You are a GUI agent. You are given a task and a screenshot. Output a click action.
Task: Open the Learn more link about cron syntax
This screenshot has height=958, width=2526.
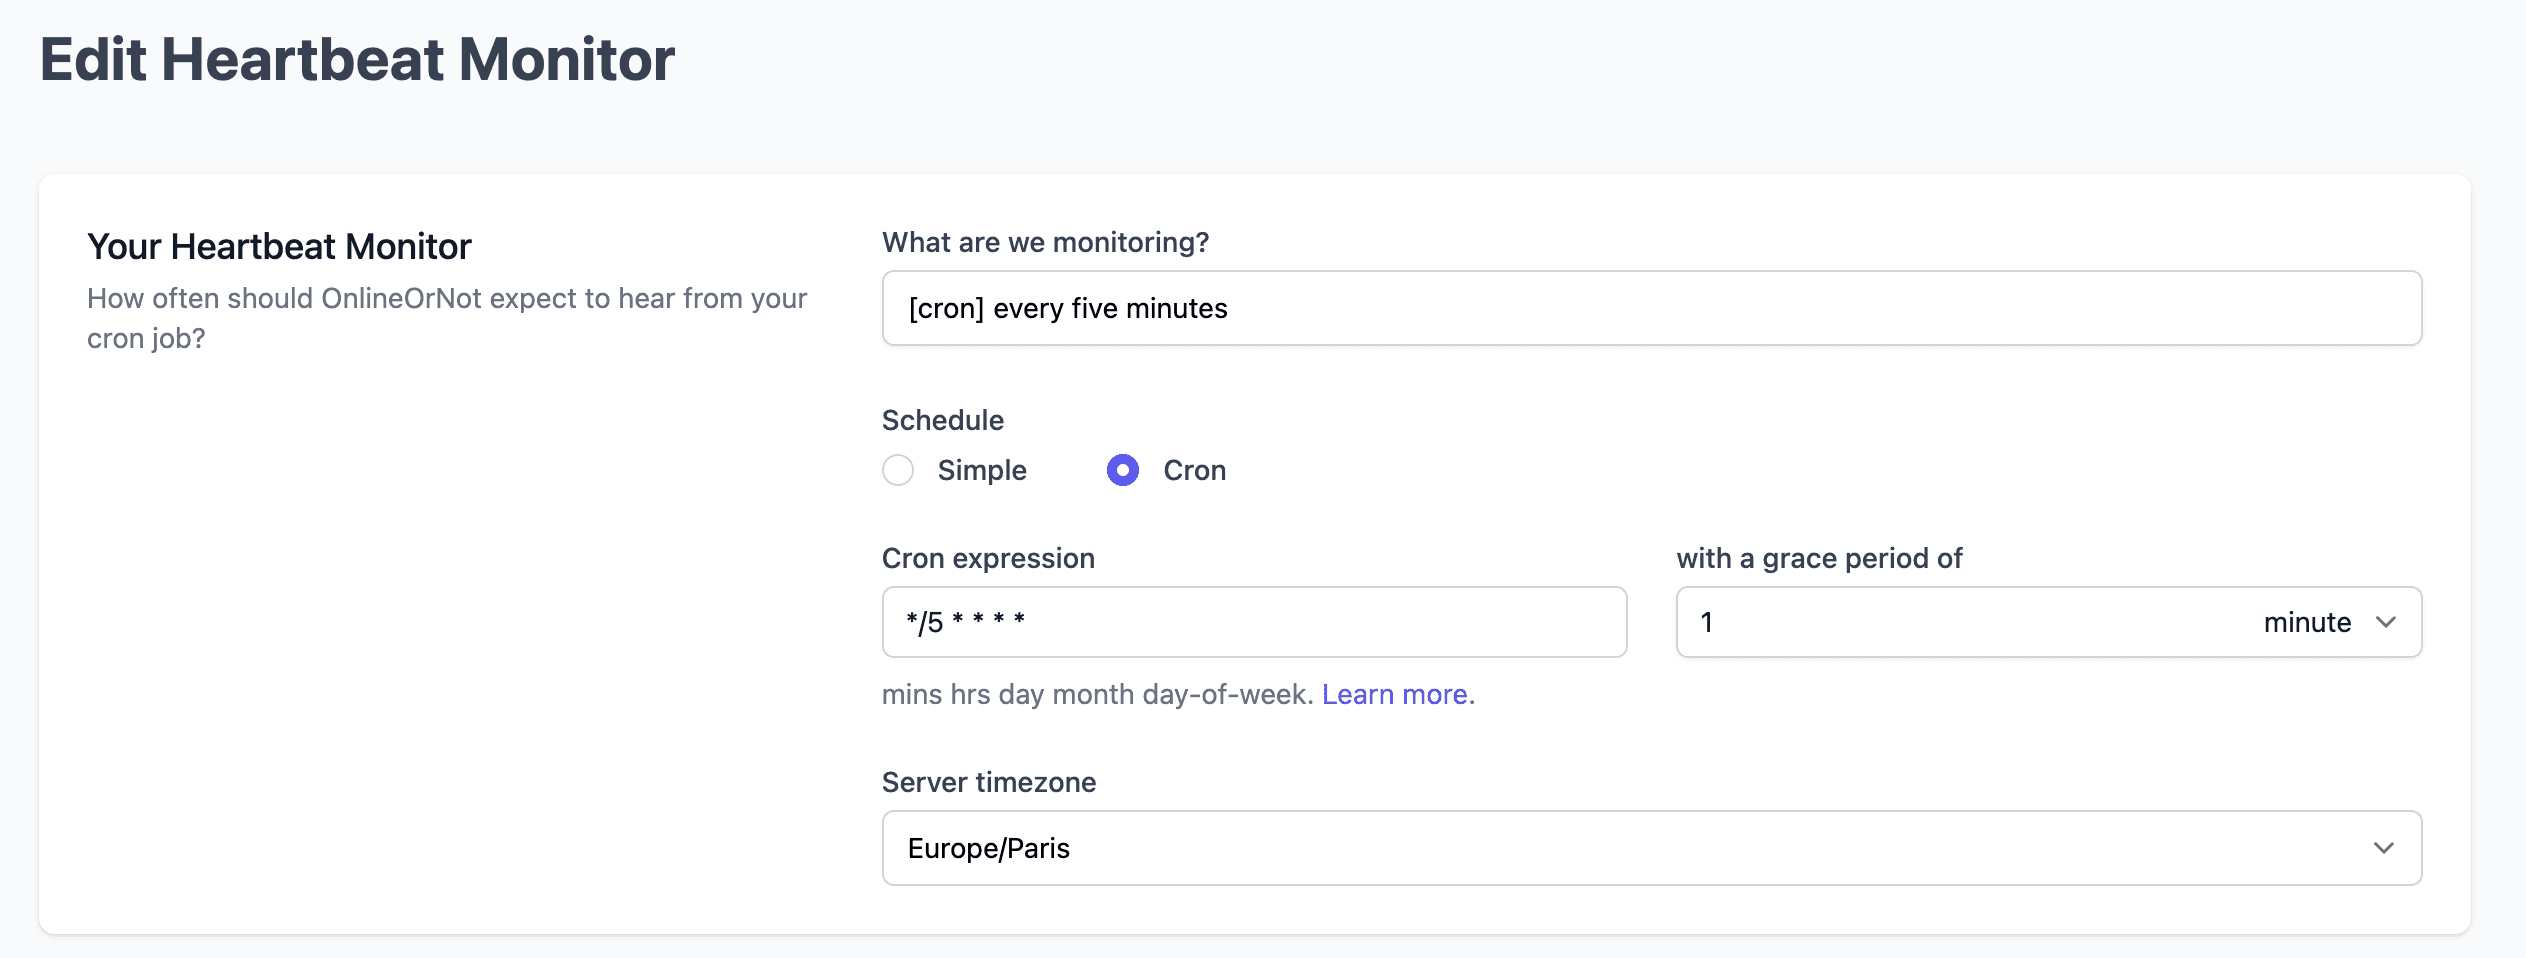pos(1396,693)
